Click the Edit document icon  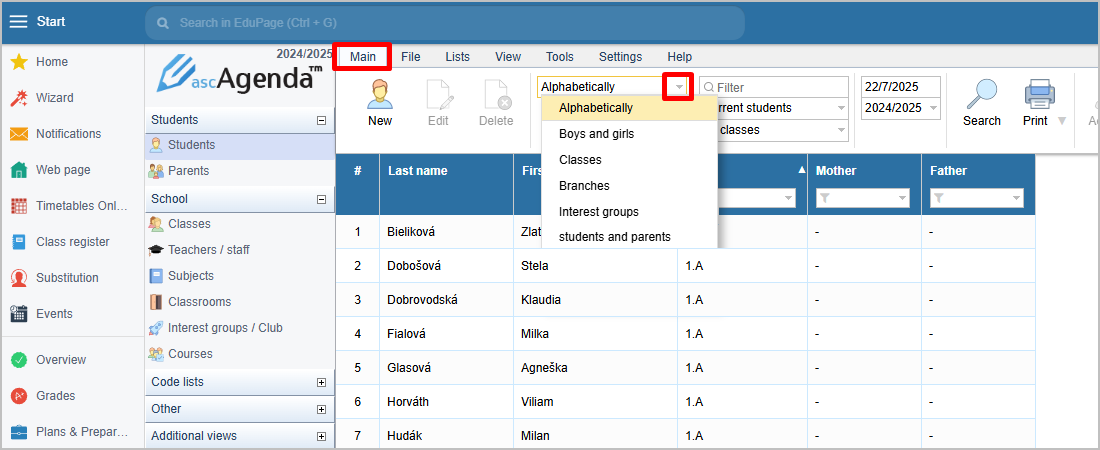(439, 94)
